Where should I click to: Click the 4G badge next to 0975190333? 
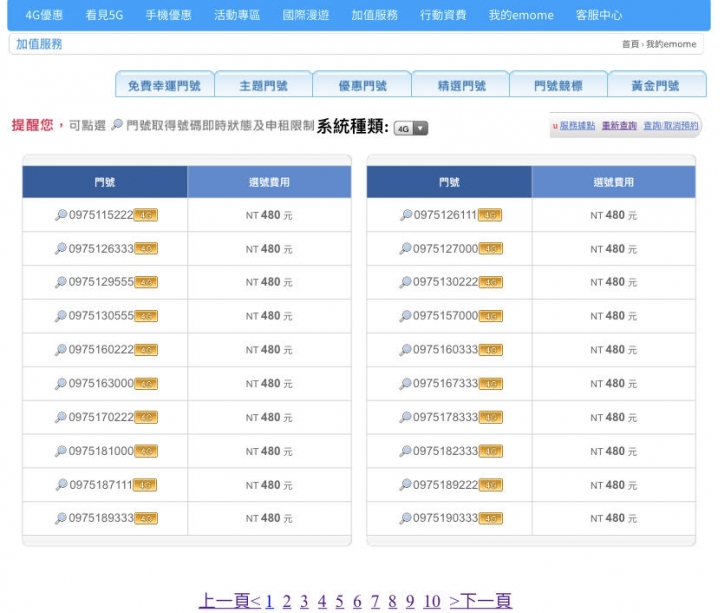491,518
